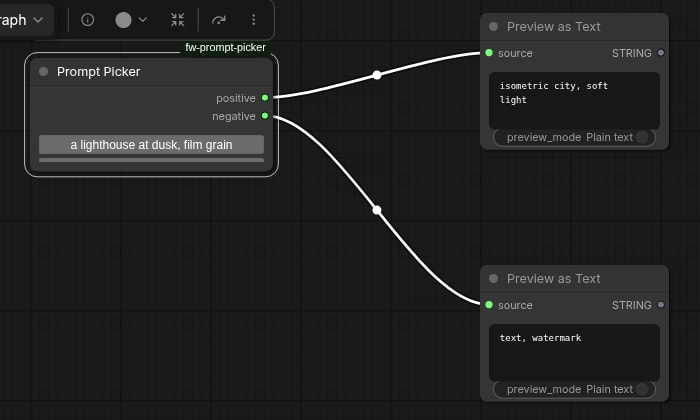
Task: Click top Preview as Text STRING output dot
Action: [x=661, y=53]
